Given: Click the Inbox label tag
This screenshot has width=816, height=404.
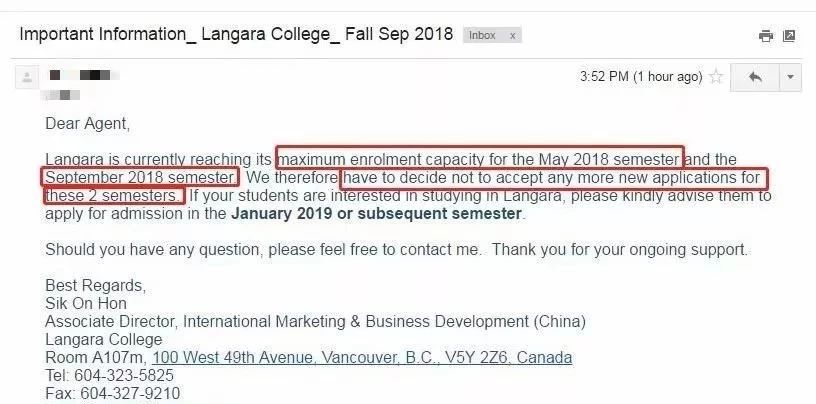Looking at the screenshot, I should (482, 35).
